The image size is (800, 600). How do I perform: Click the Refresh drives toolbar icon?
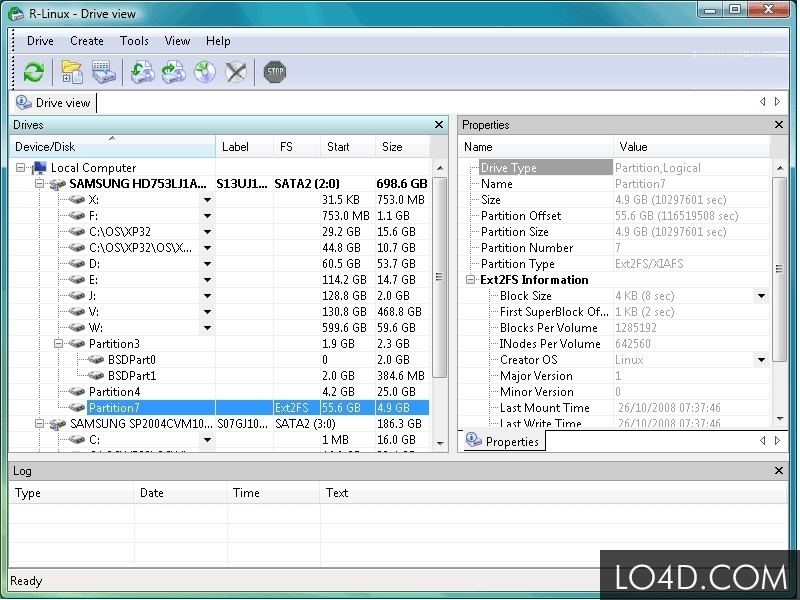tap(34, 72)
